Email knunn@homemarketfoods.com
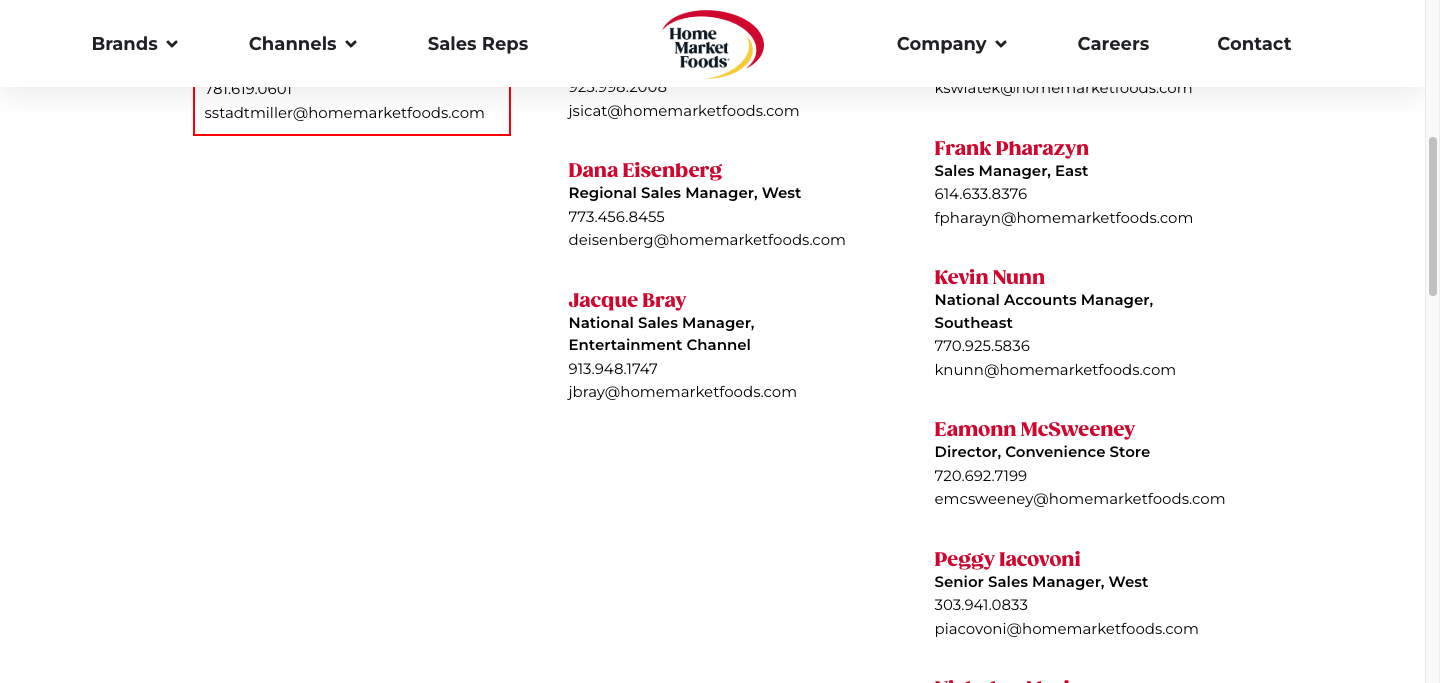Screen dimensions: 1440x683 (x=1054, y=370)
